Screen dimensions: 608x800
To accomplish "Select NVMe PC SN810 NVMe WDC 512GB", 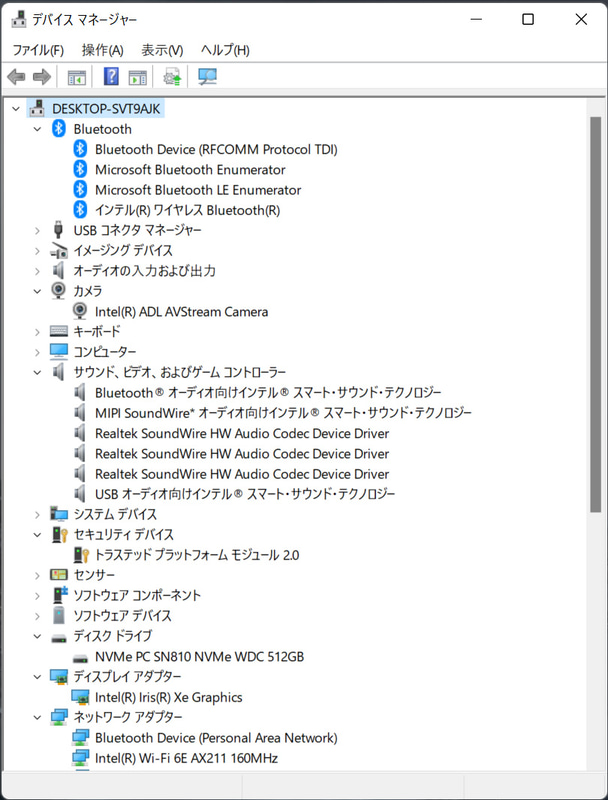I will click(199, 657).
